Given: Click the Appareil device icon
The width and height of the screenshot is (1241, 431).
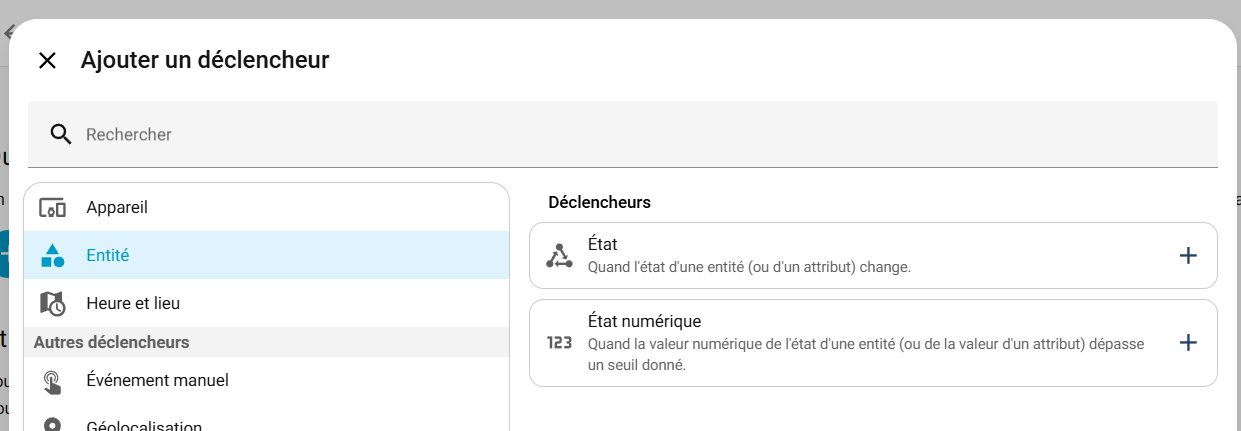Looking at the screenshot, I should [x=53, y=208].
